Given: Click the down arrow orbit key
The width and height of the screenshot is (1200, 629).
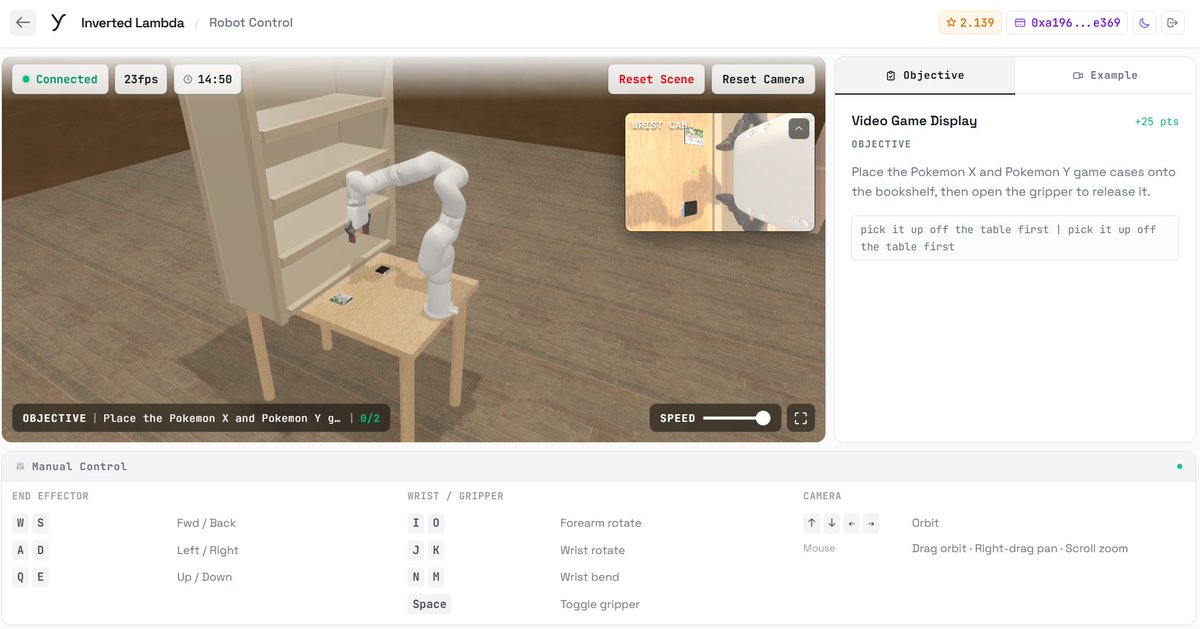Looking at the screenshot, I should click(832, 523).
